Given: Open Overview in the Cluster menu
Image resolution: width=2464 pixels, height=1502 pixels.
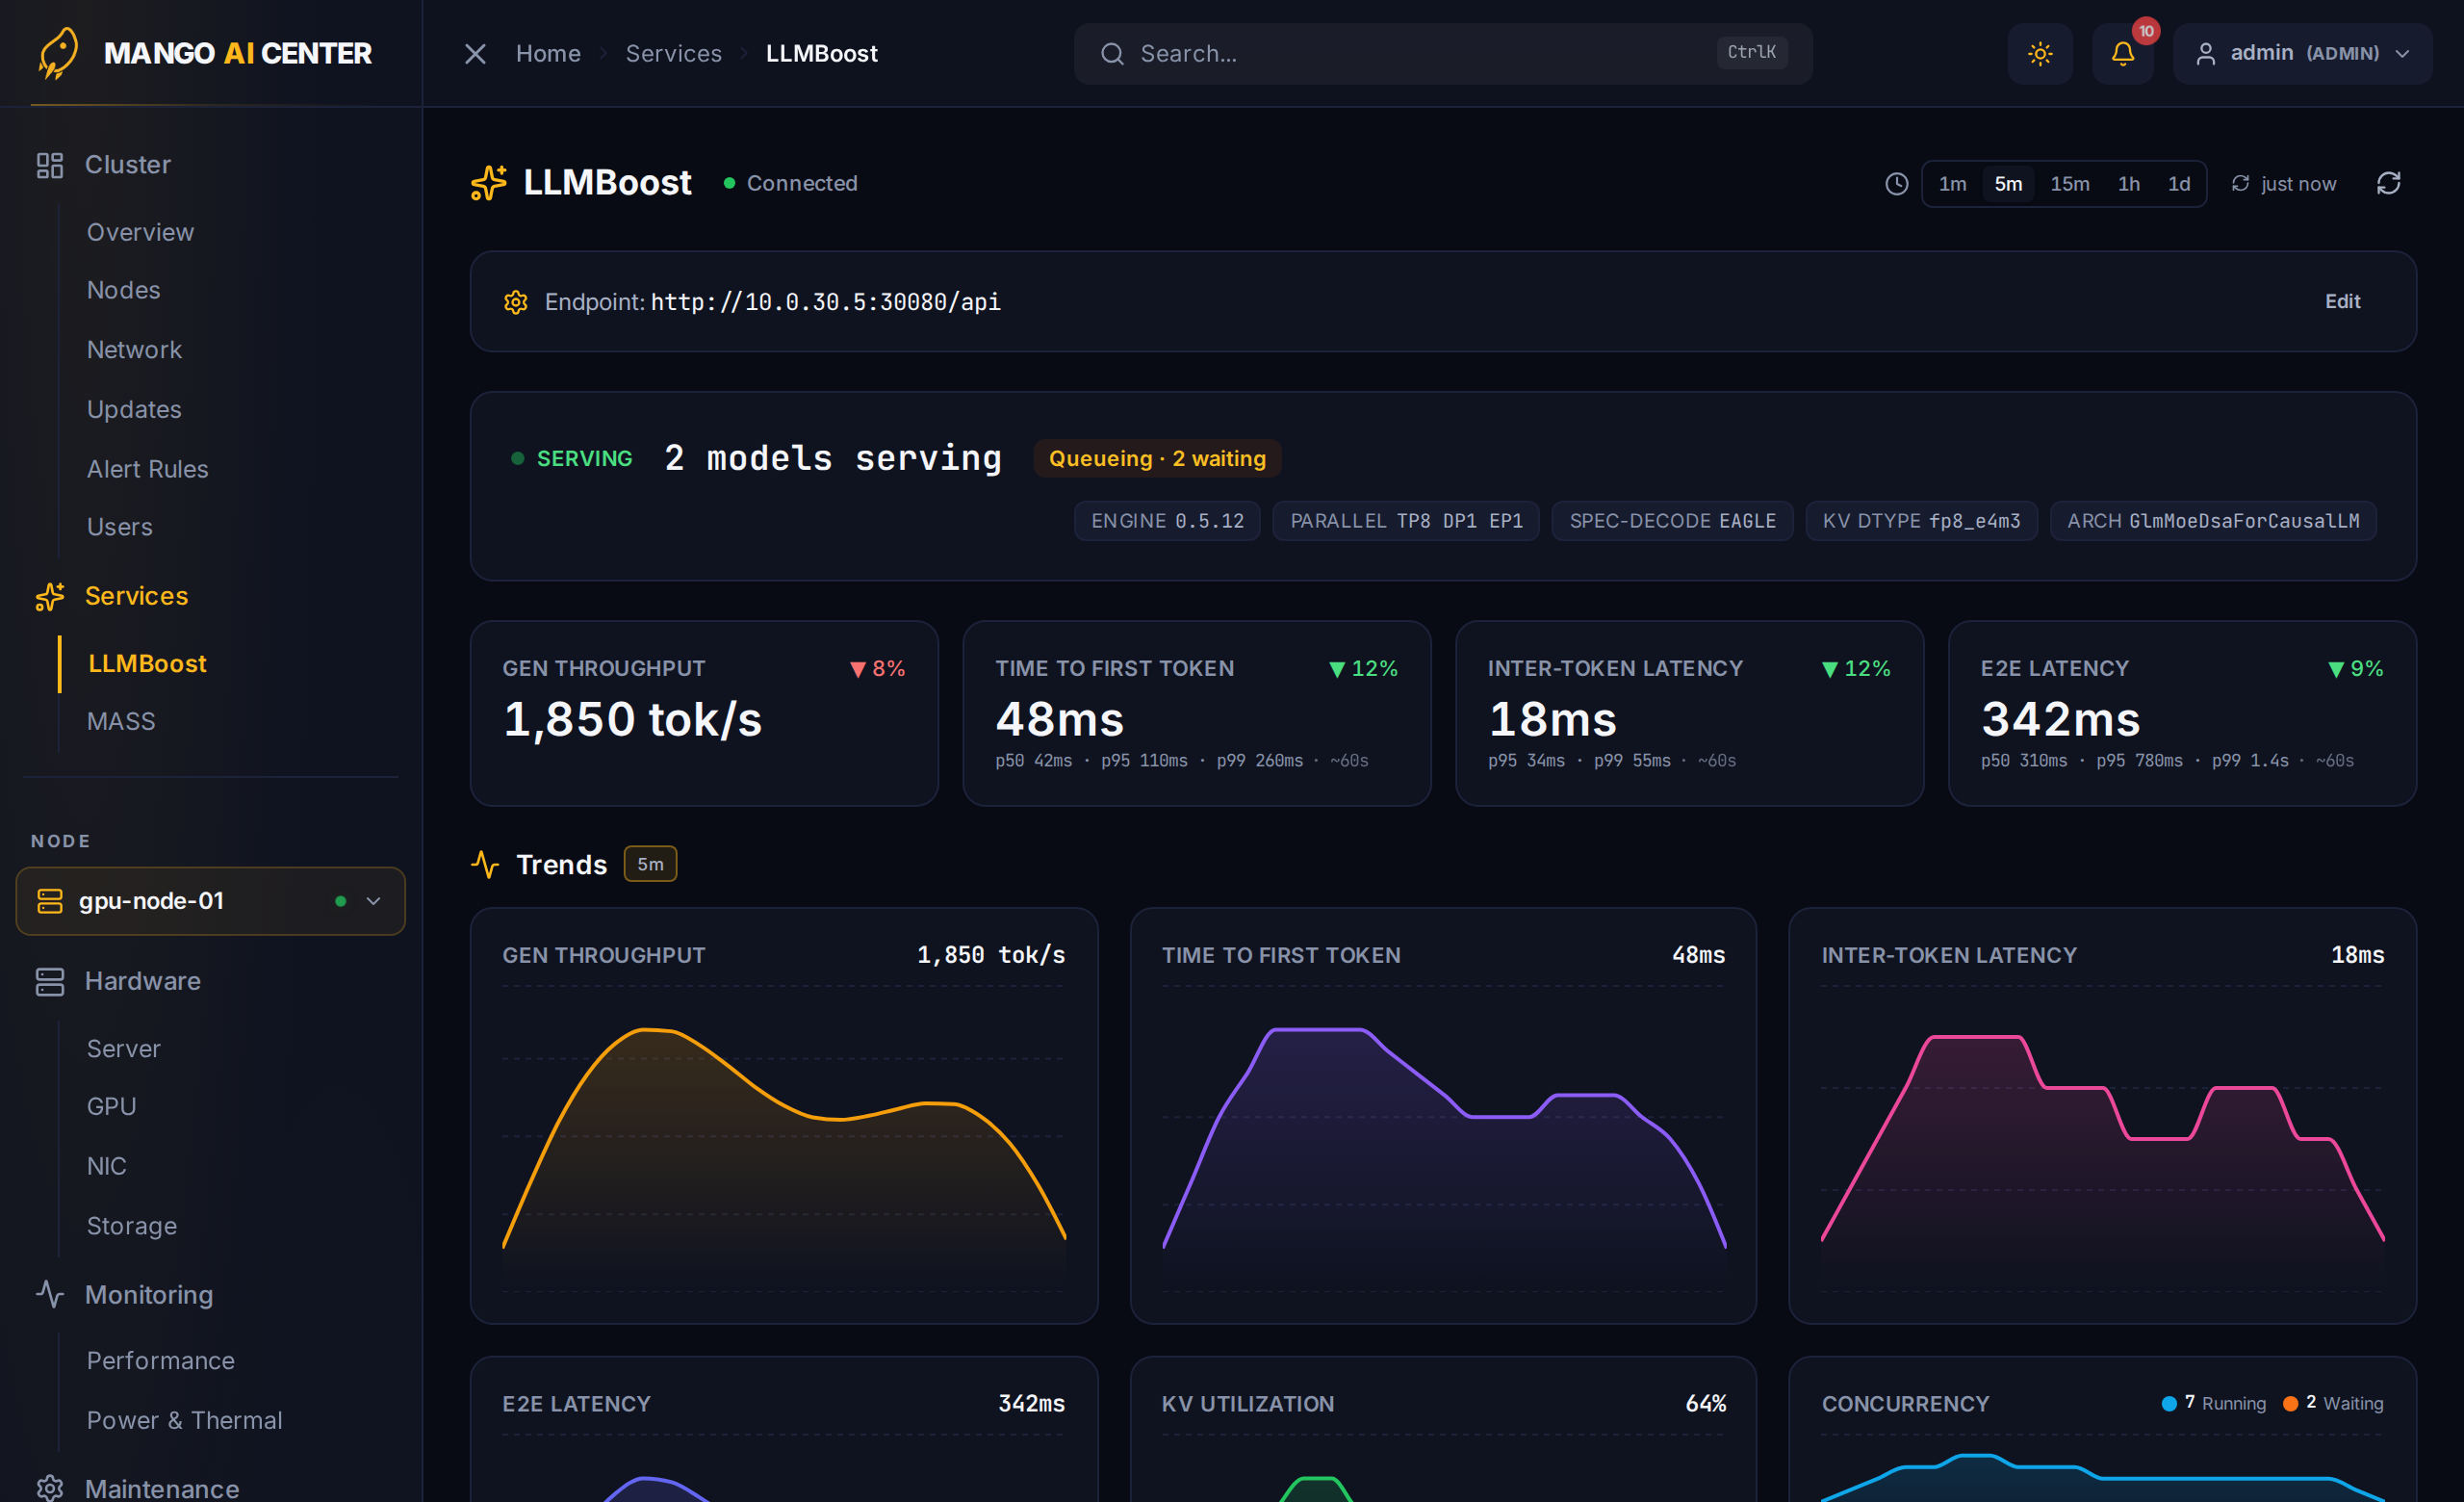Looking at the screenshot, I should click(x=140, y=232).
